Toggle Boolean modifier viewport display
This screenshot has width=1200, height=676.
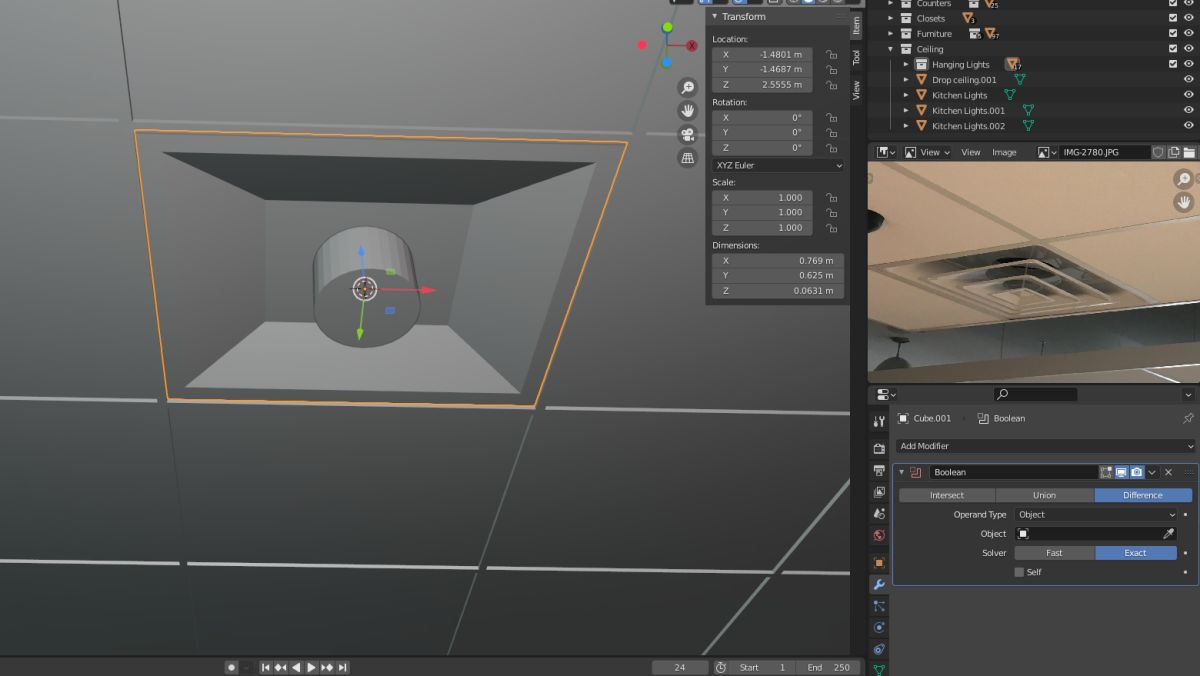pyautogui.click(x=1121, y=472)
